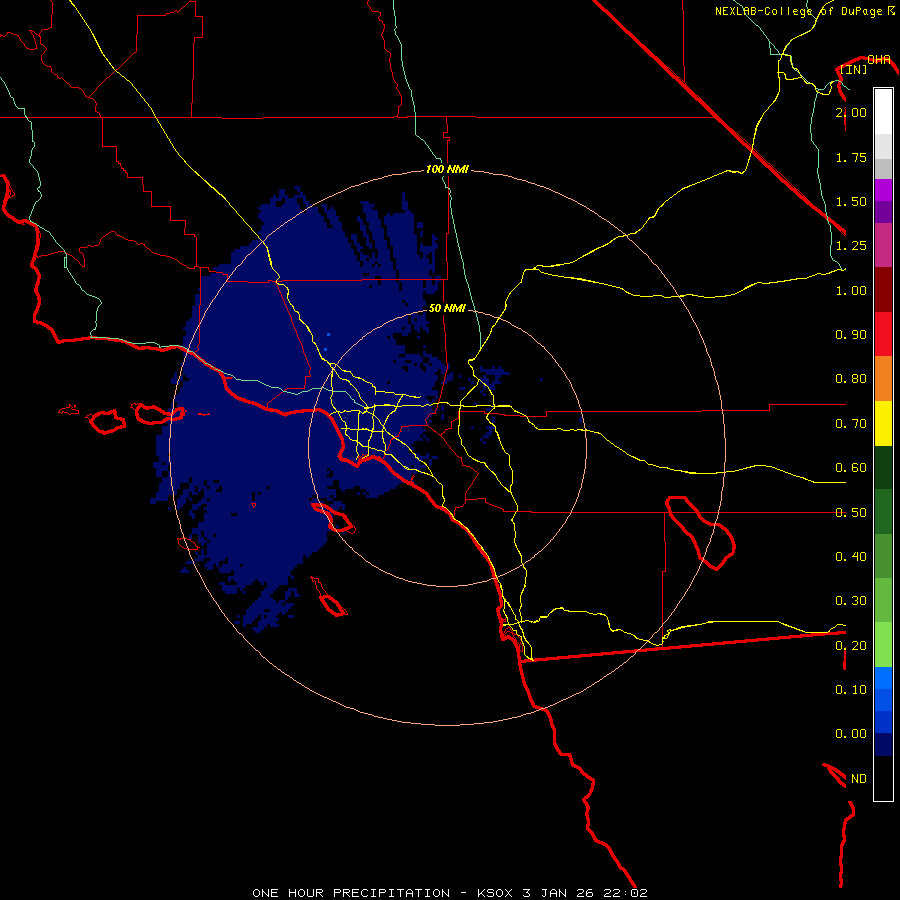Click the "0.40" legend value

(x=851, y=556)
